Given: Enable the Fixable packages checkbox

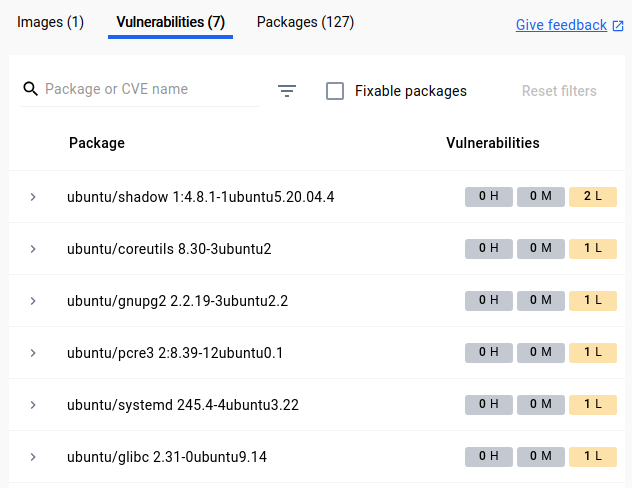Looking at the screenshot, I should point(336,91).
